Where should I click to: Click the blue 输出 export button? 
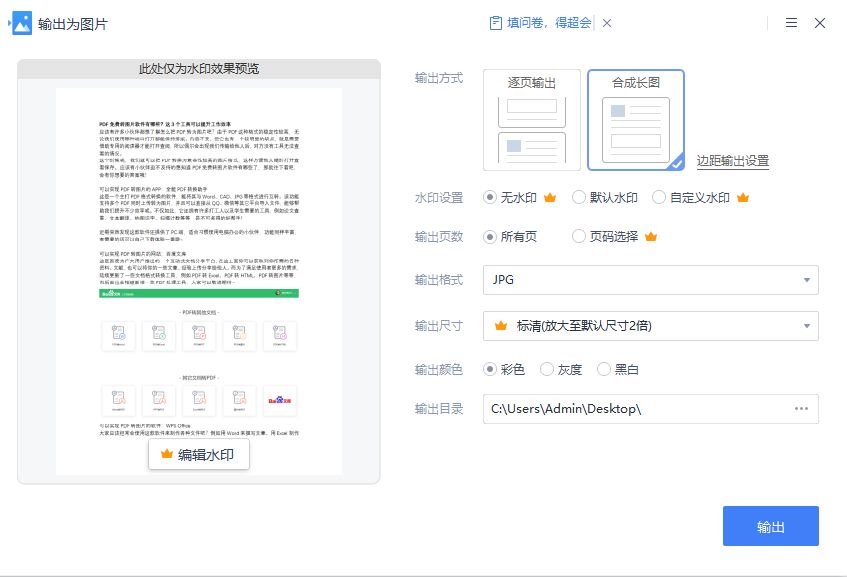pyautogui.click(x=770, y=525)
